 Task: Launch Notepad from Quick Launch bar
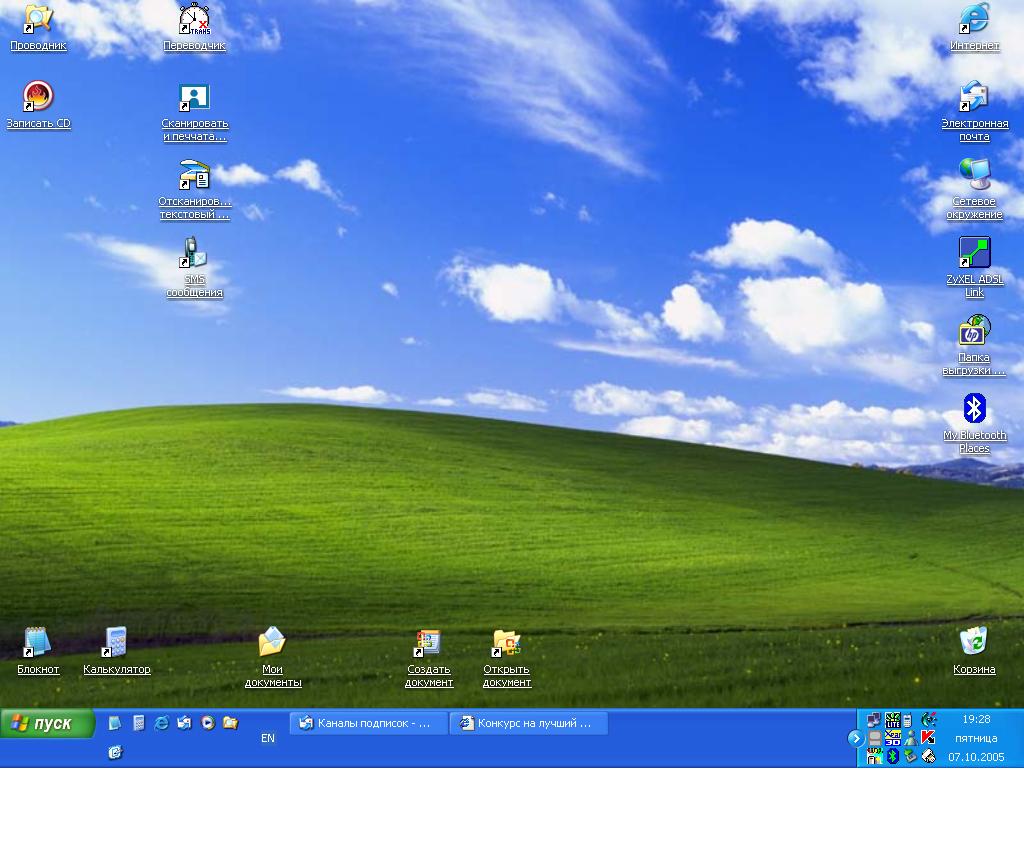point(114,723)
